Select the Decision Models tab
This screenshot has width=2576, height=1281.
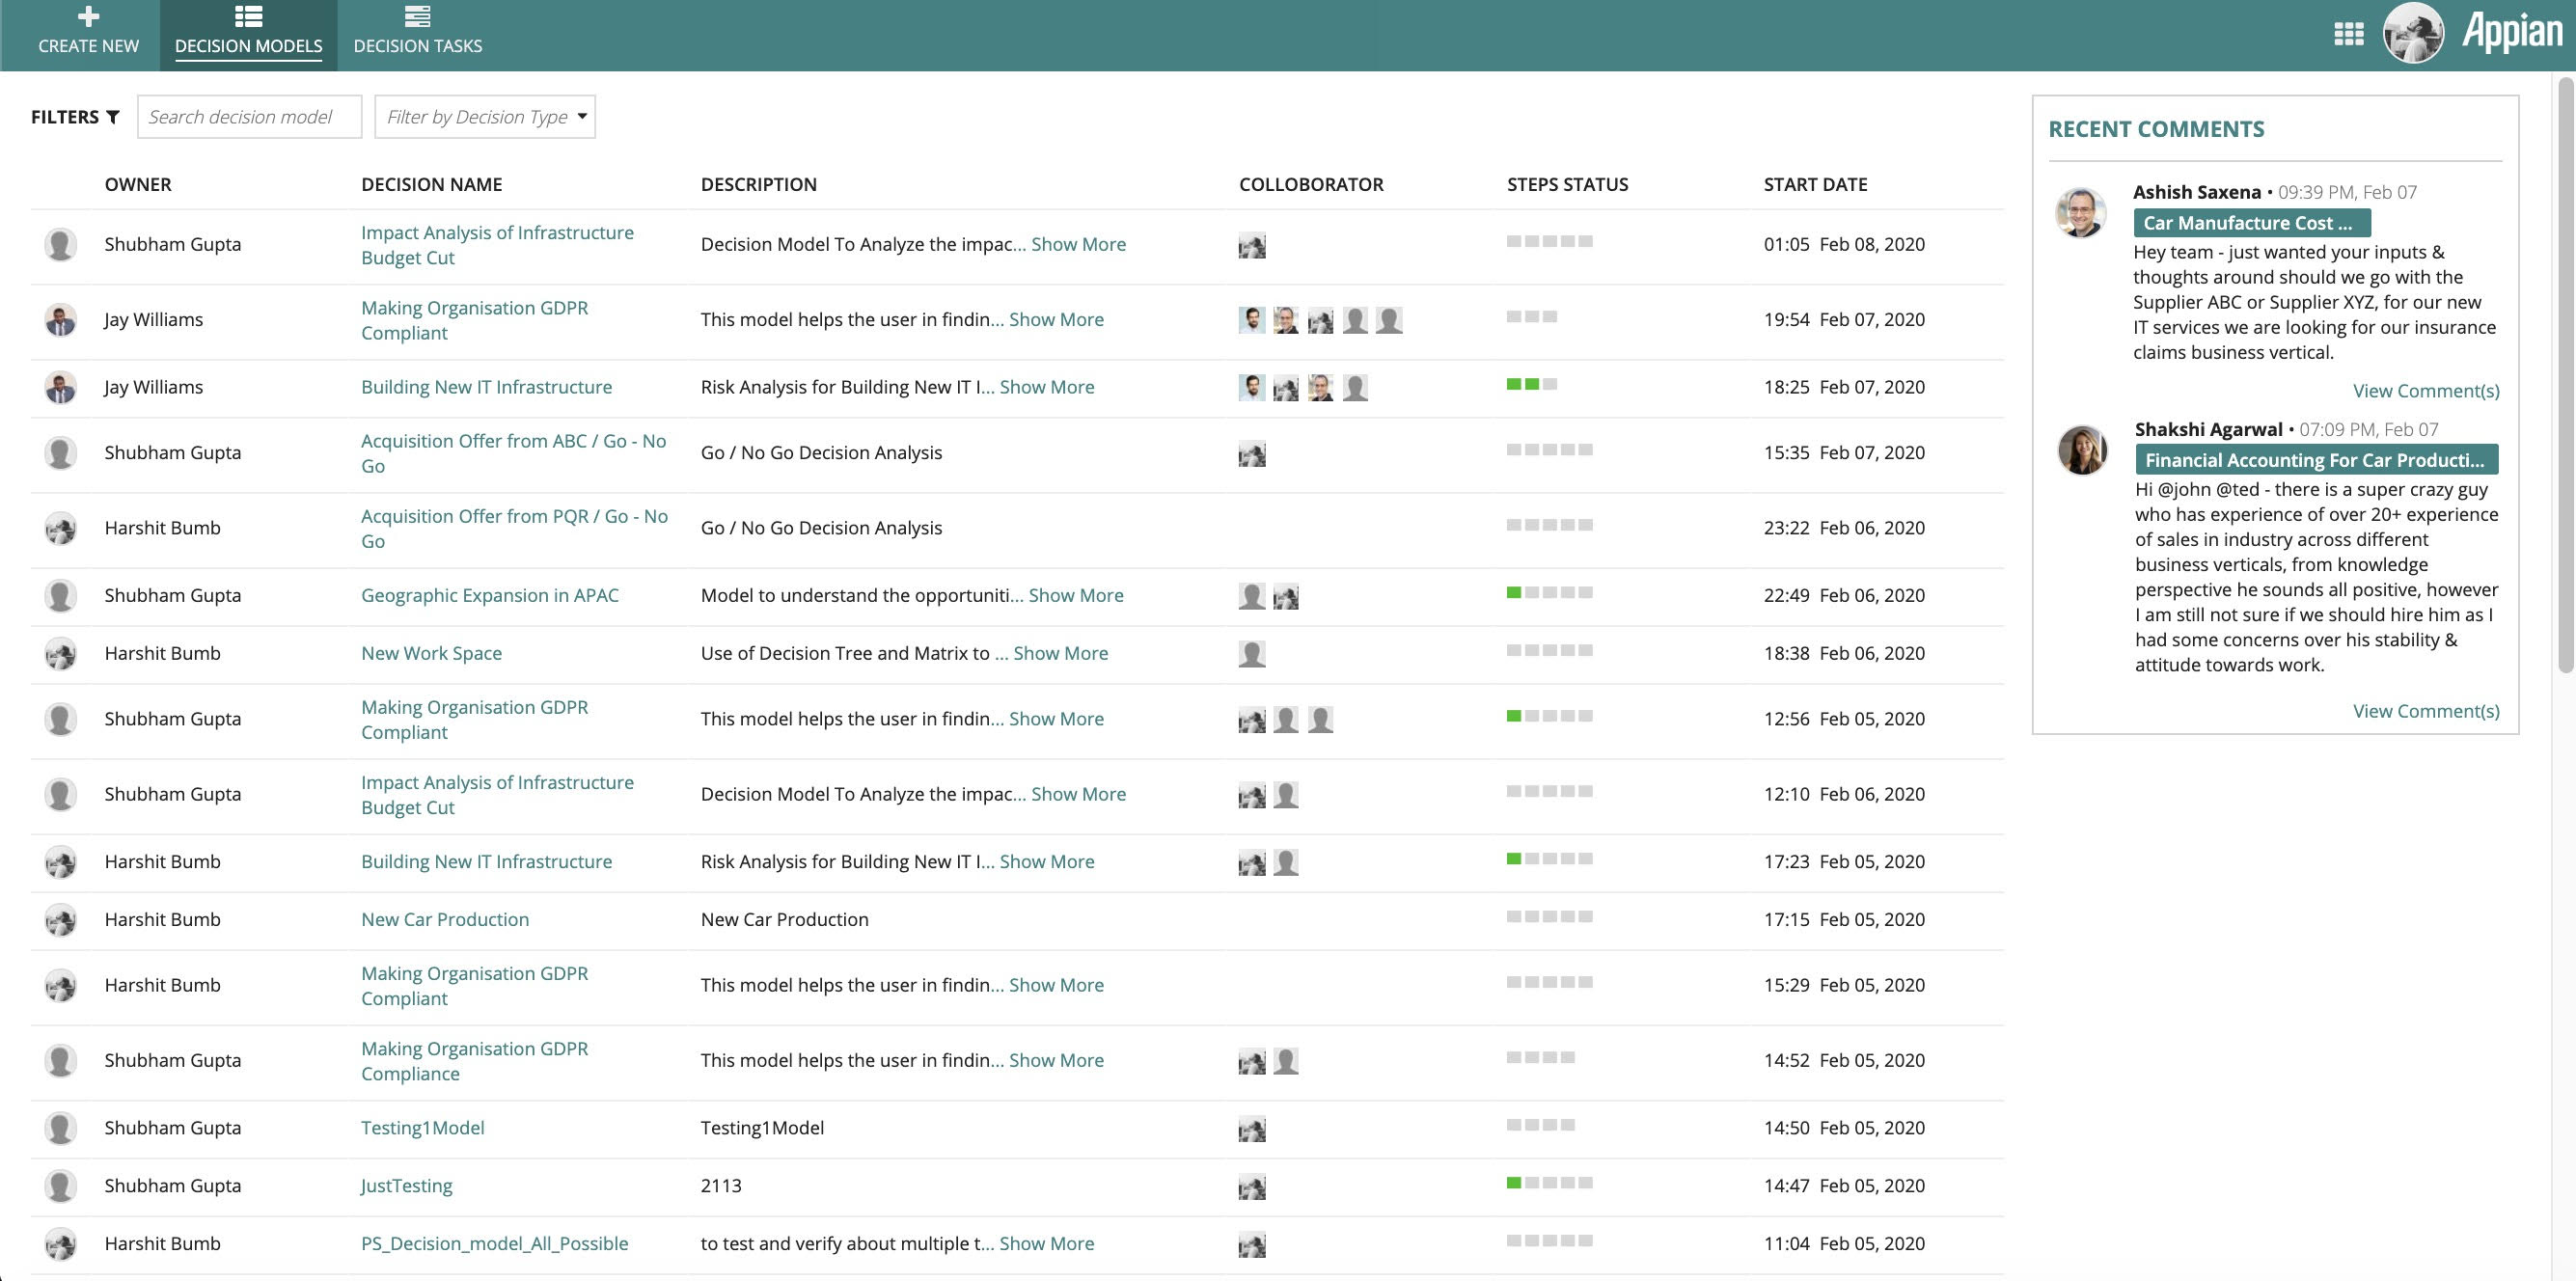pos(248,35)
